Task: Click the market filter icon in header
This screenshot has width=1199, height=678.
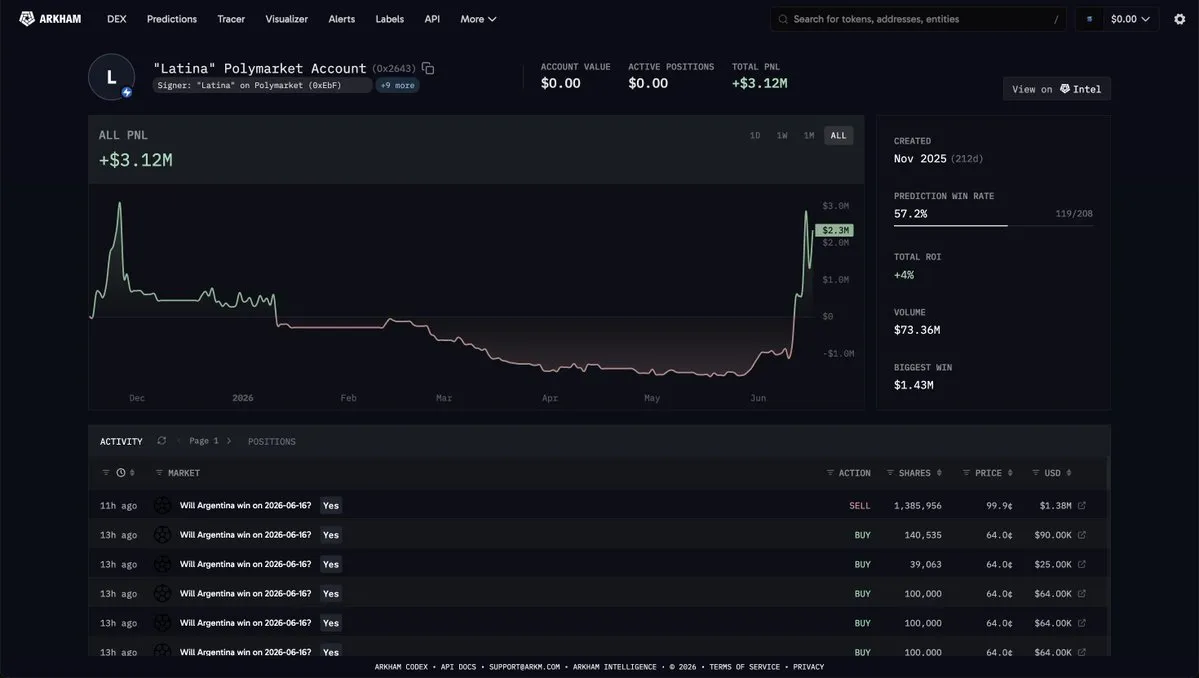Action: [159, 473]
